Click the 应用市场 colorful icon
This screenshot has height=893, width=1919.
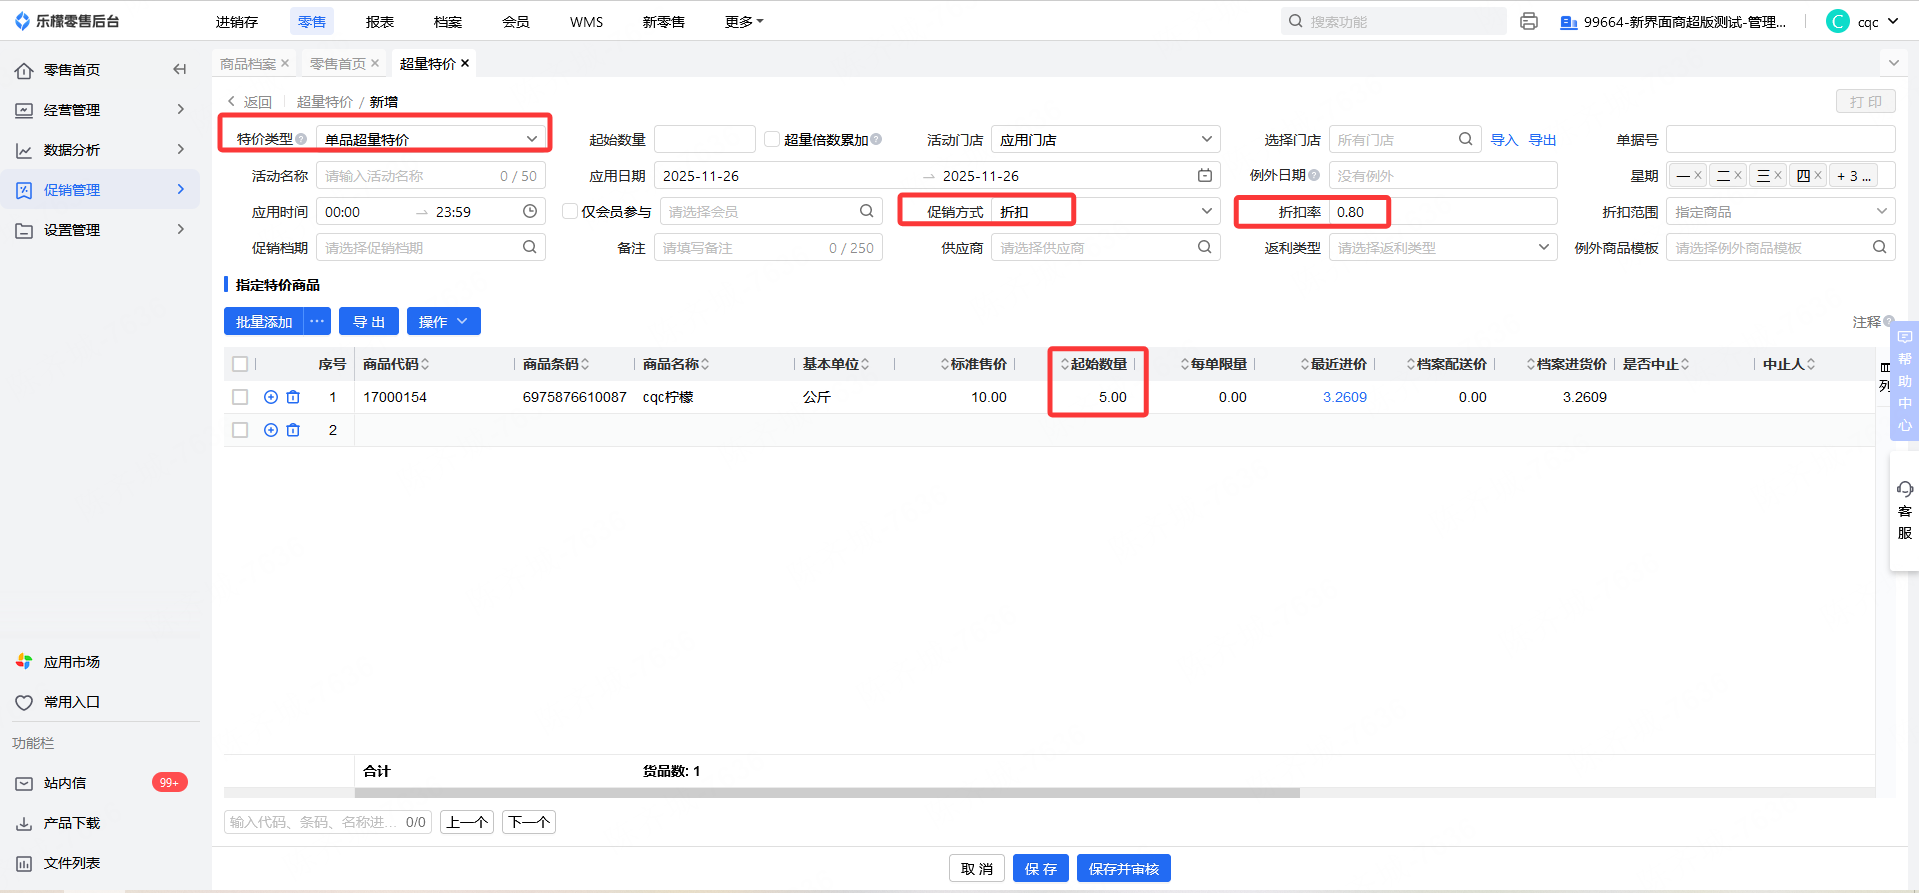(x=24, y=662)
